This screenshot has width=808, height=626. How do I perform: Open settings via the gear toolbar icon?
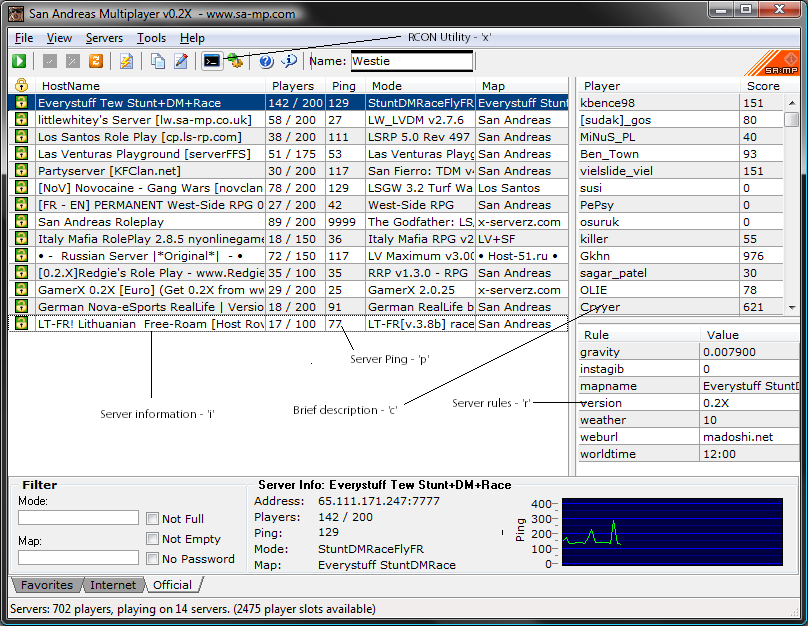234,61
